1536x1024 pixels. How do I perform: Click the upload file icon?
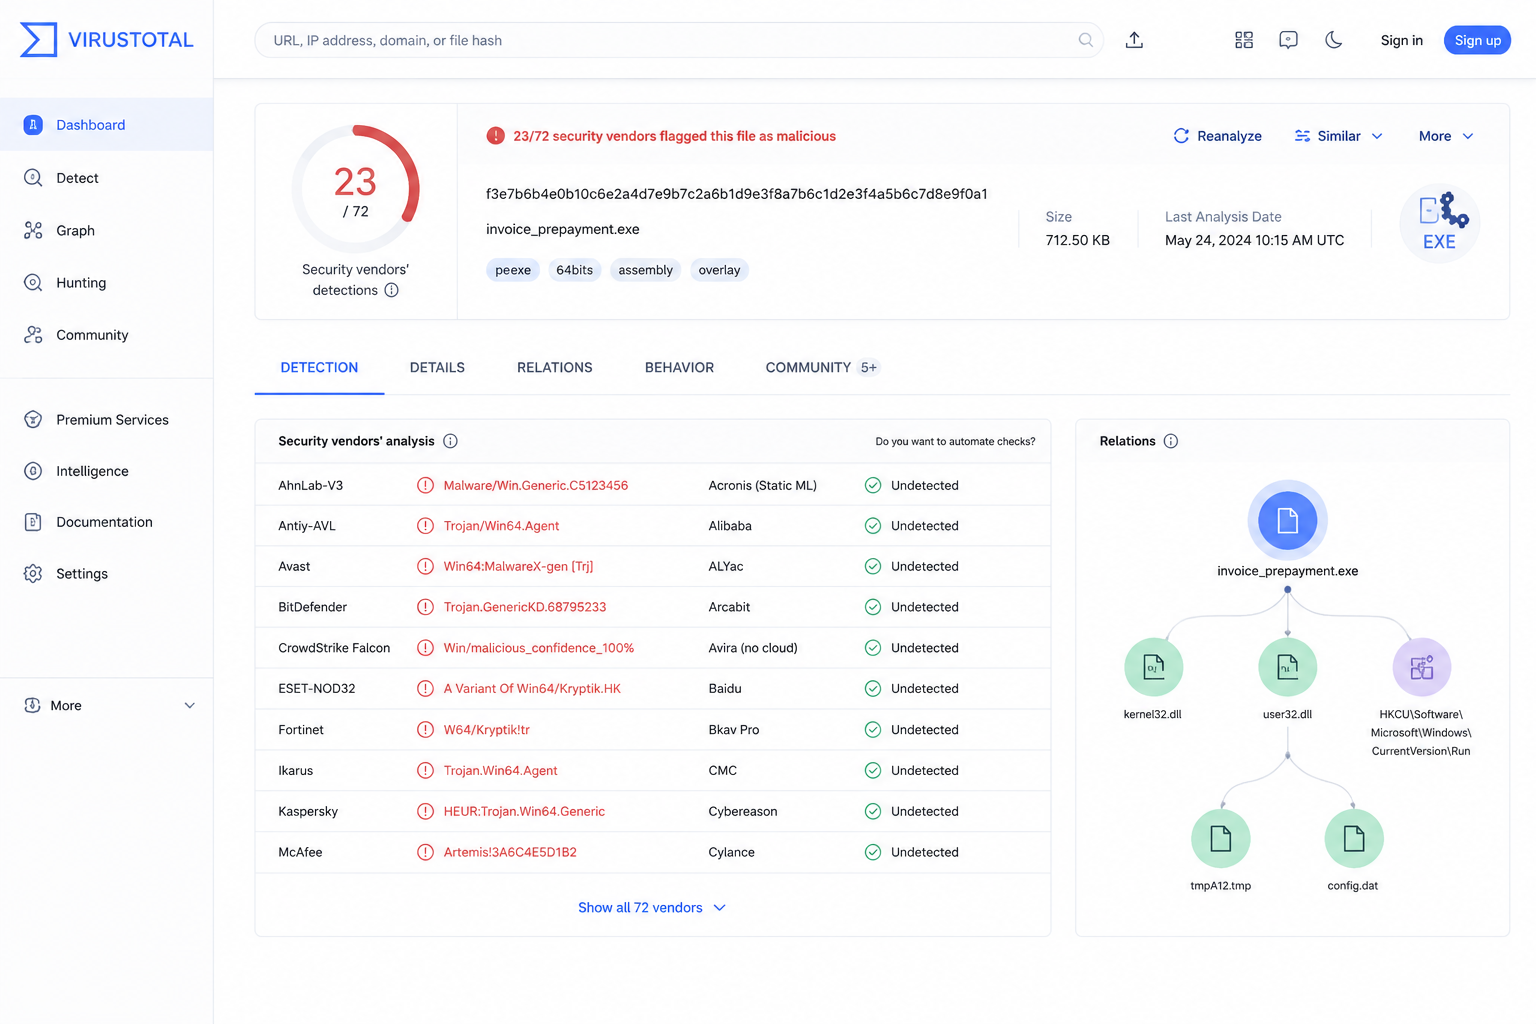[x=1134, y=40]
